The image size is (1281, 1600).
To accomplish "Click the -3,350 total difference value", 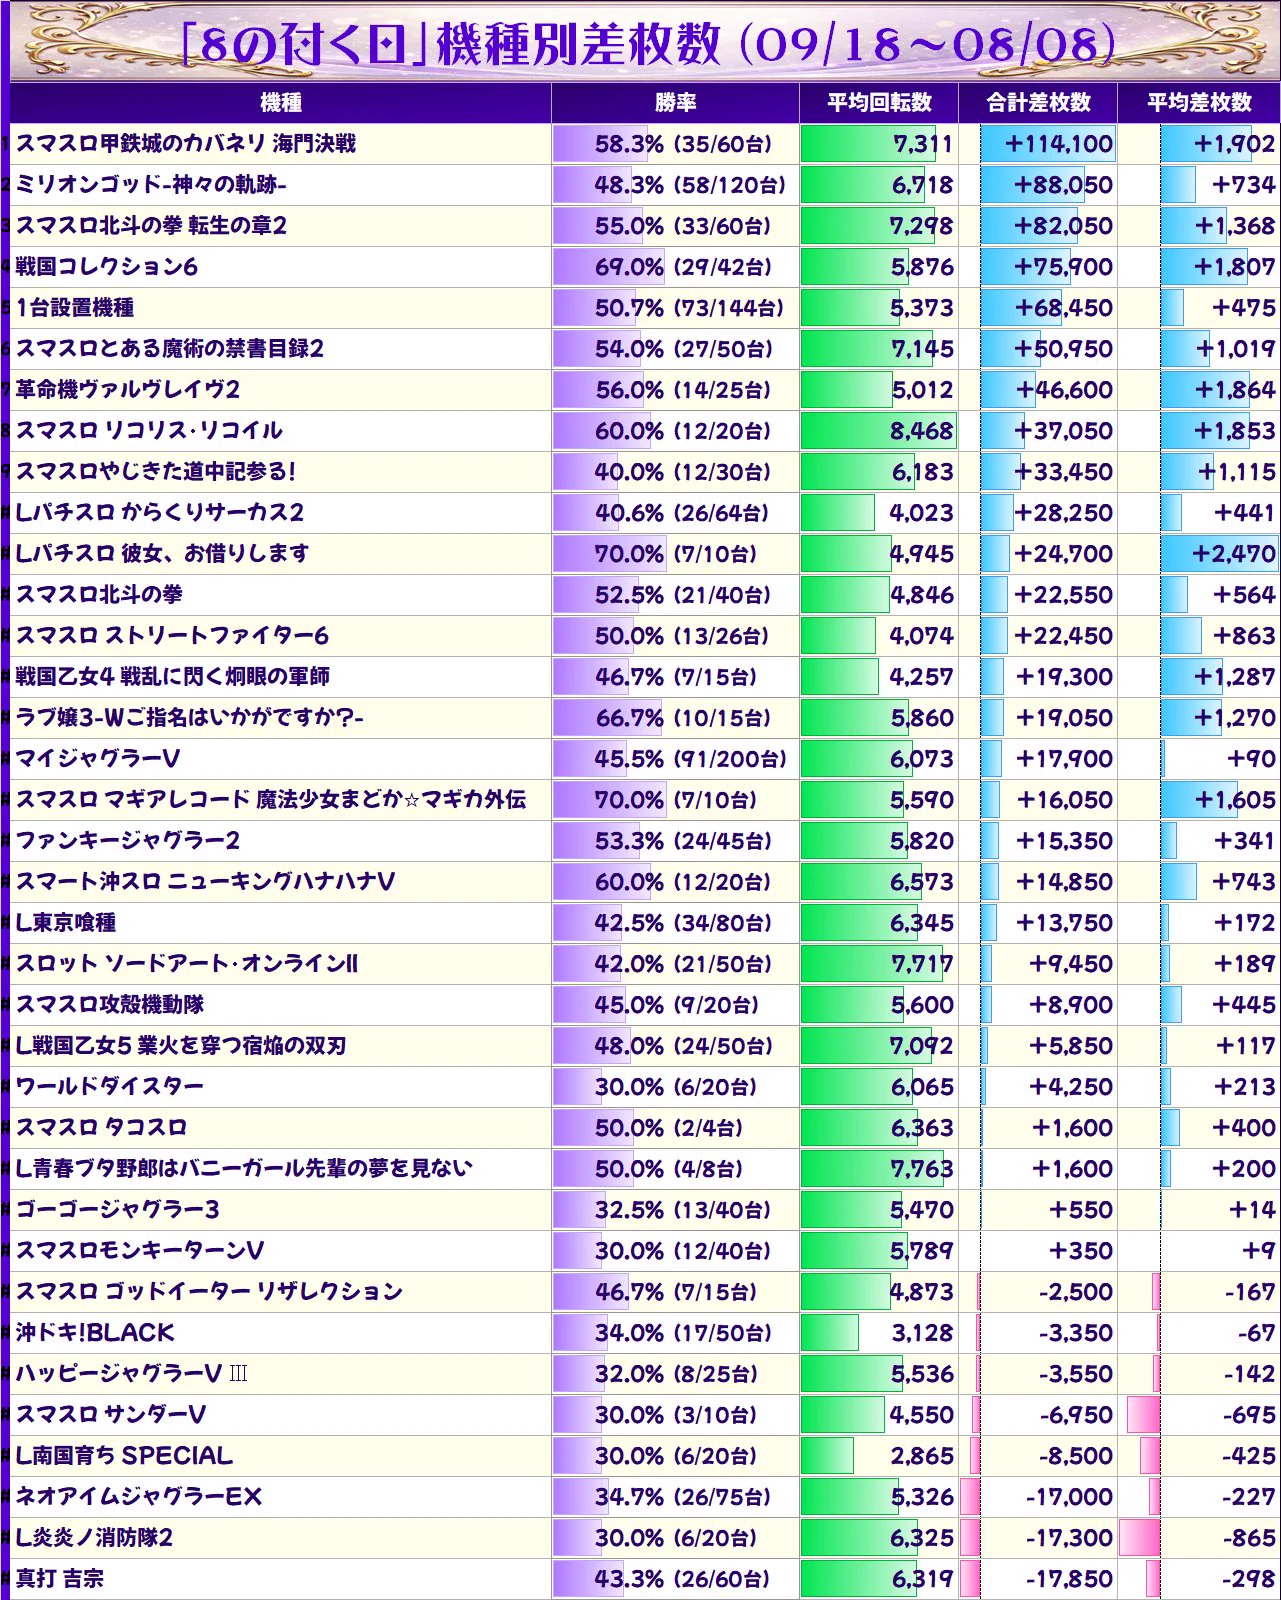I will click(1076, 1333).
